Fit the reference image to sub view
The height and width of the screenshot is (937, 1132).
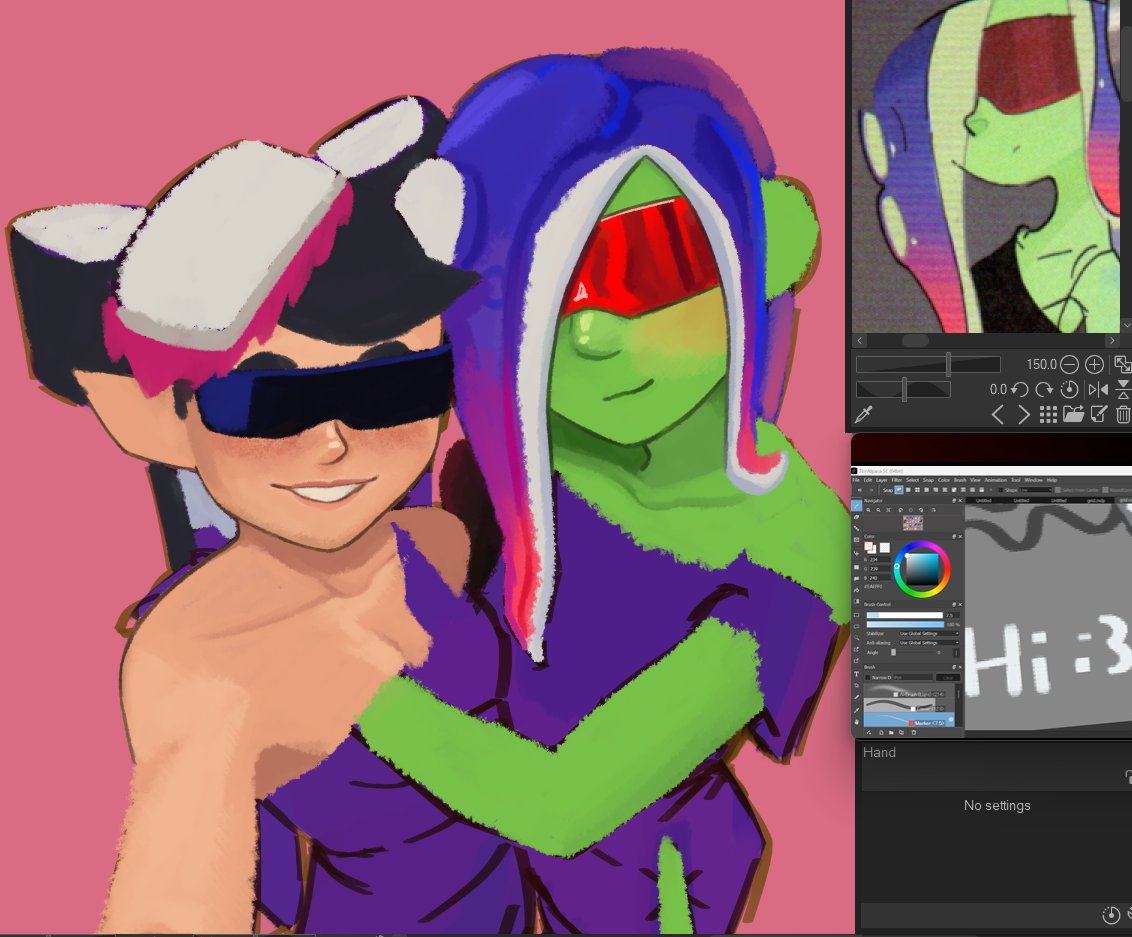click(x=1123, y=365)
